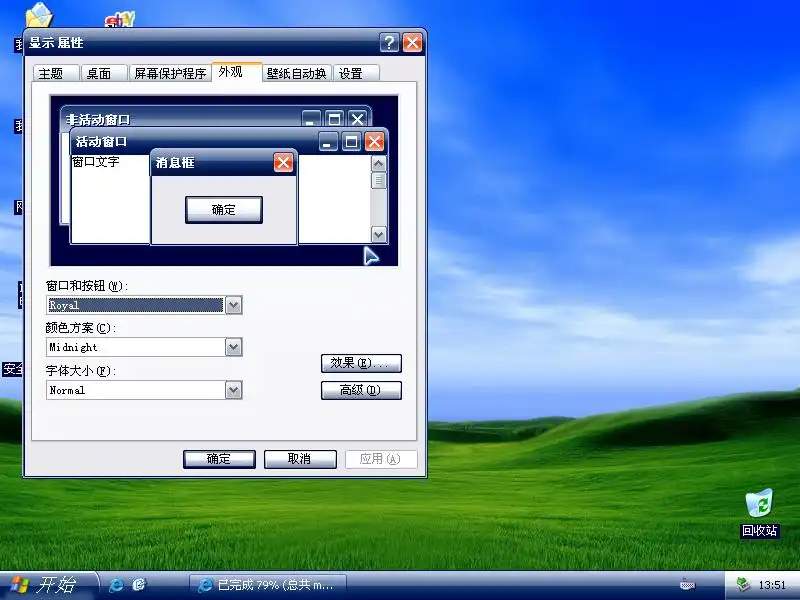Image resolution: width=800 pixels, height=600 pixels.
Task: Click the 效果(E)... button
Action: 361,363
